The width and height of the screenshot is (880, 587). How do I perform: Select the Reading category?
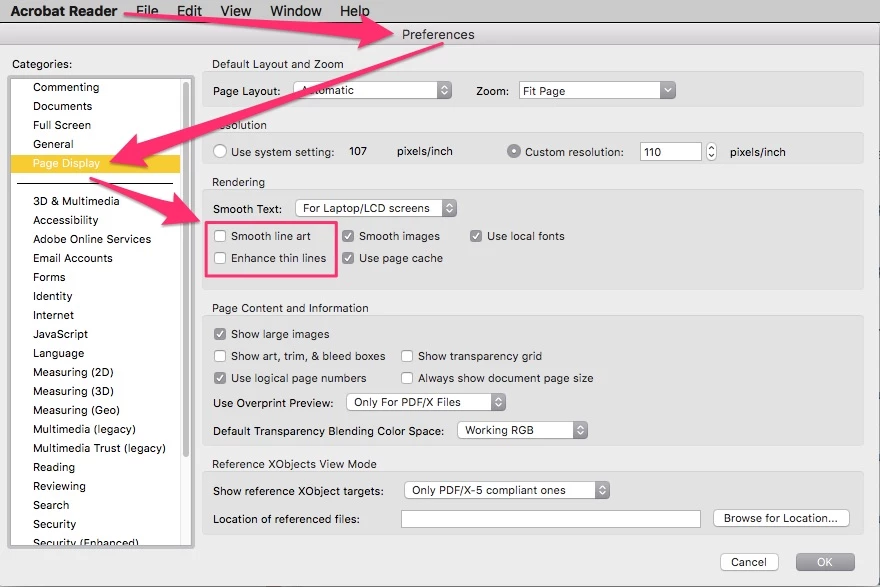click(54, 467)
